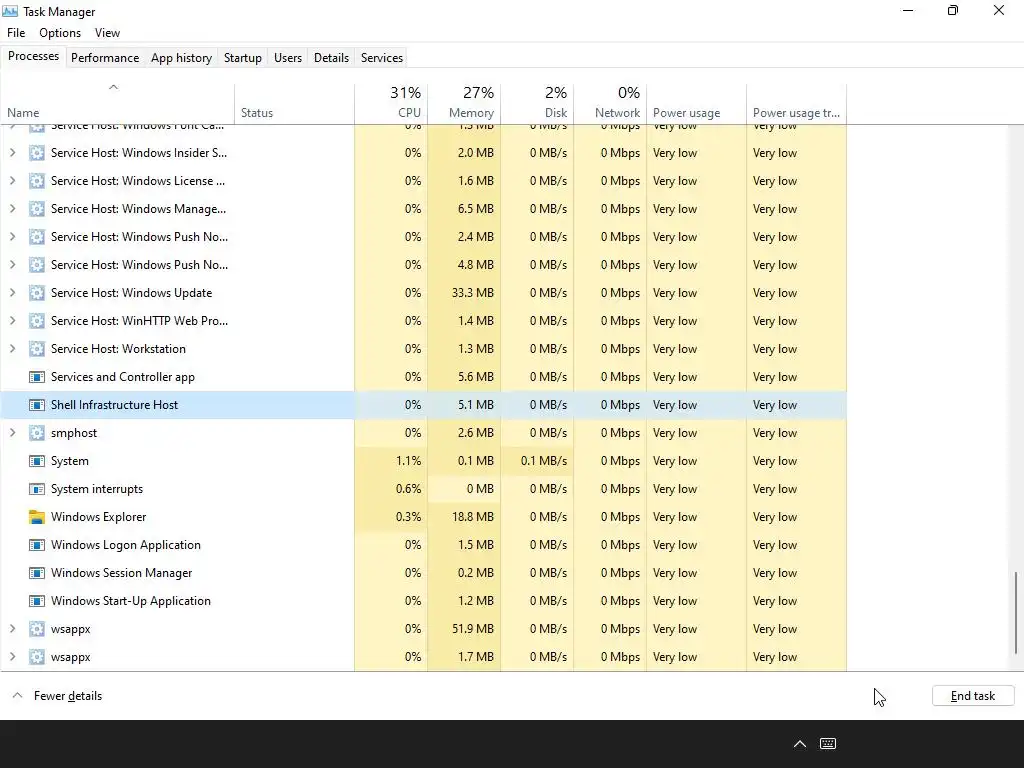
Task: Click the gear icon for the 51.9 MB wsappx
Action: coord(37,629)
